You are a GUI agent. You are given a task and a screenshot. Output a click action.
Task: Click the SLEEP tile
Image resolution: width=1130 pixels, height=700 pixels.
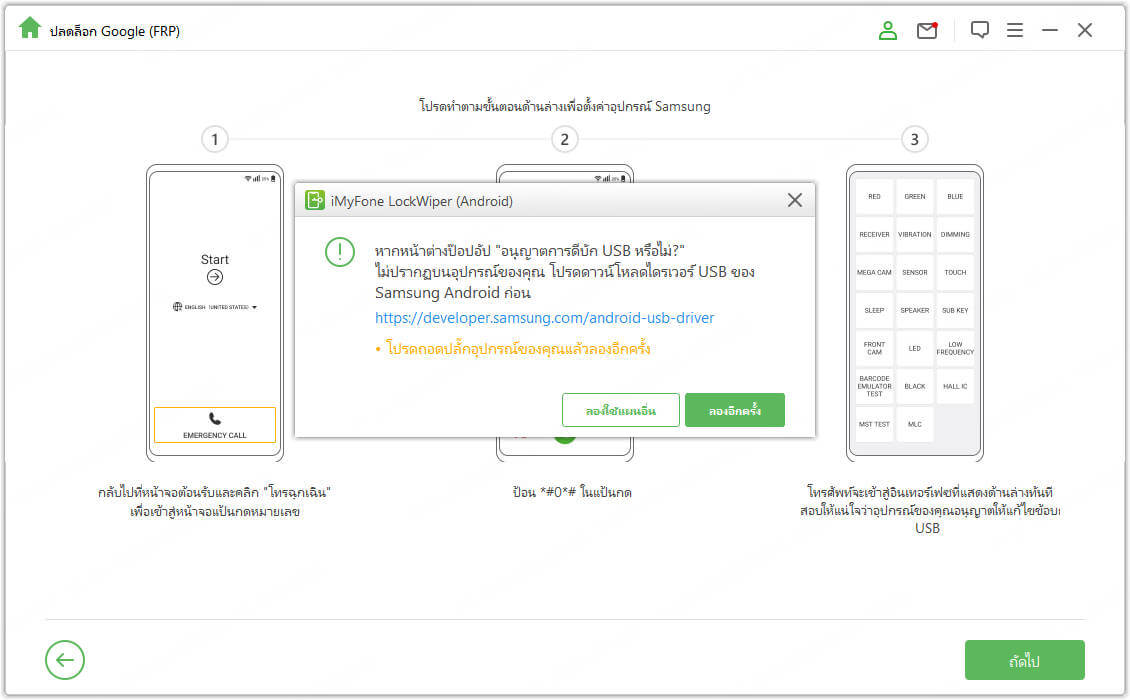[x=874, y=311]
